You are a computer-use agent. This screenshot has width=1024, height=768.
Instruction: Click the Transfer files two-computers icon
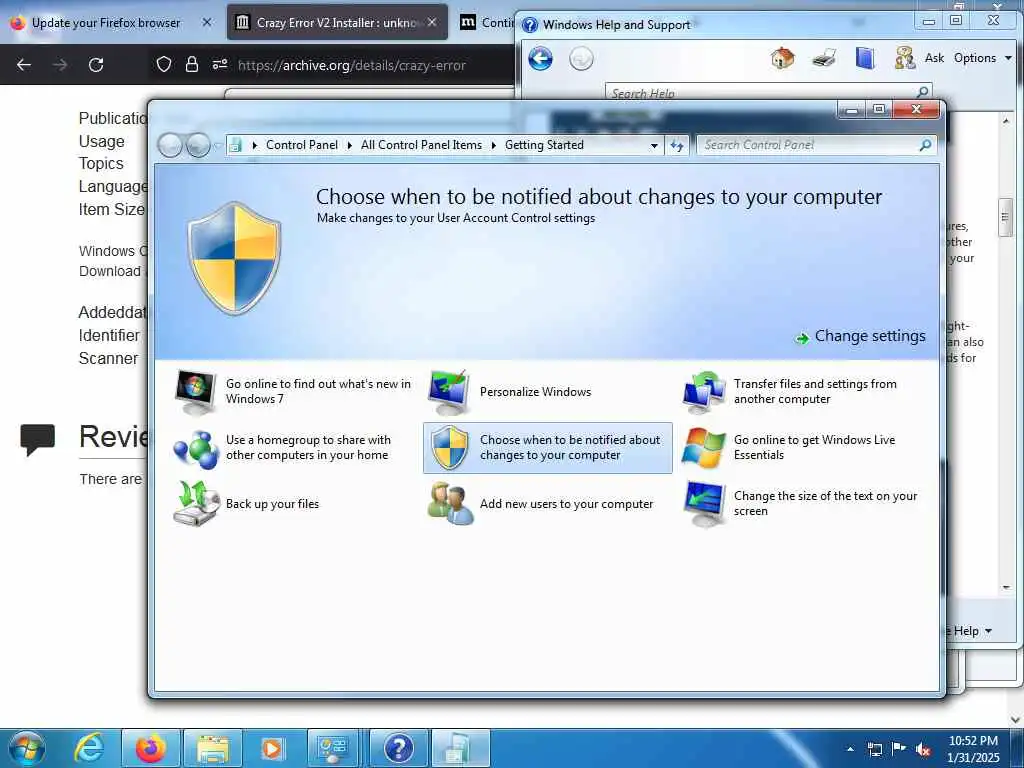[x=703, y=392]
